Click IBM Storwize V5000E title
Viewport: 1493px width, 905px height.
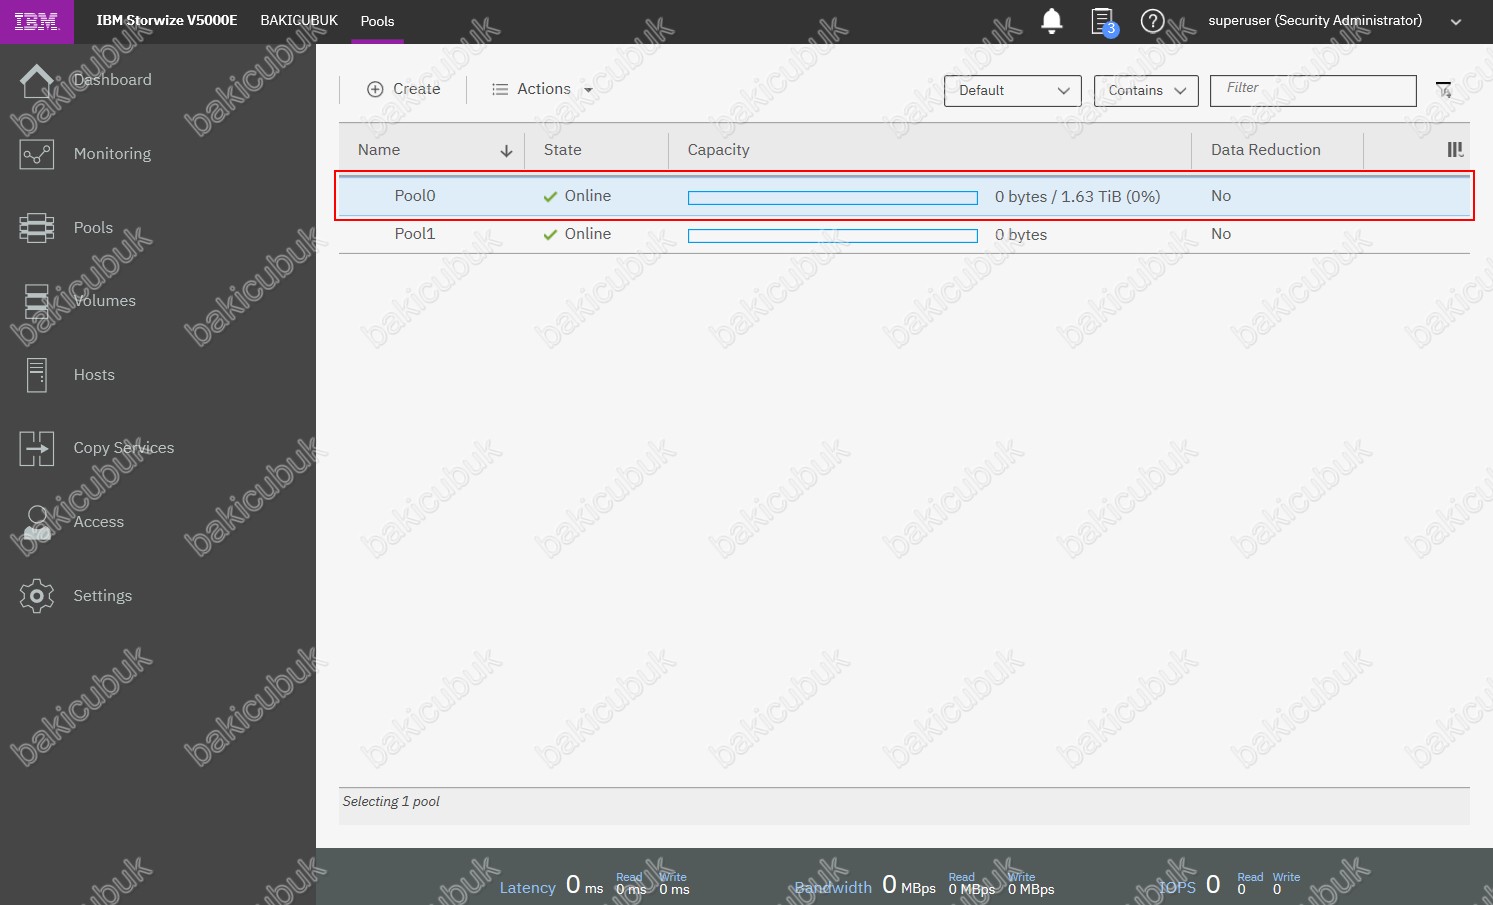click(x=167, y=20)
